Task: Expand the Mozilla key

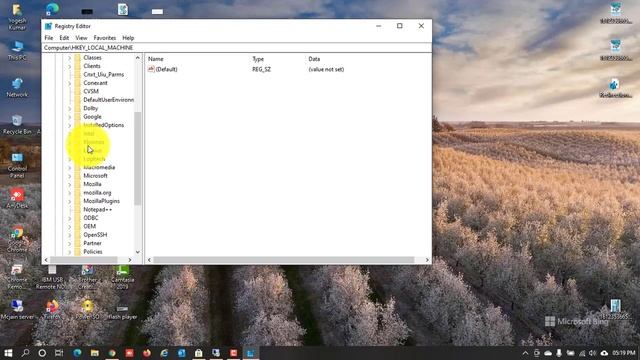Action: [69, 184]
